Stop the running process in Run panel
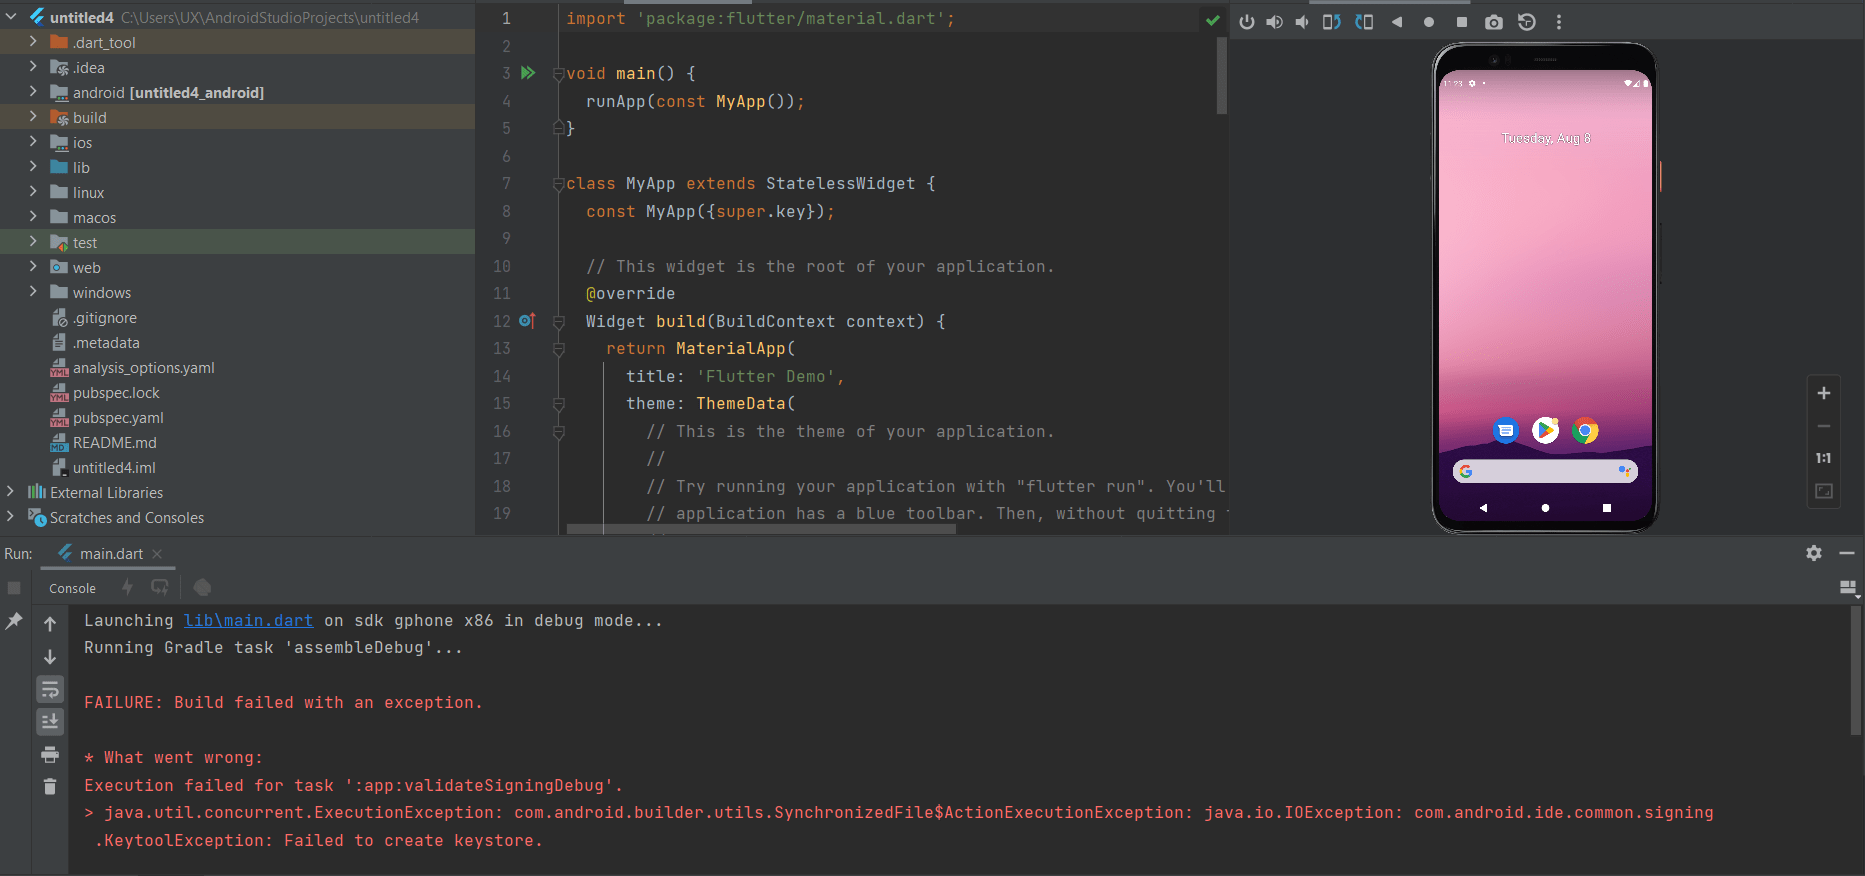This screenshot has width=1865, height=876. (14, 588)
